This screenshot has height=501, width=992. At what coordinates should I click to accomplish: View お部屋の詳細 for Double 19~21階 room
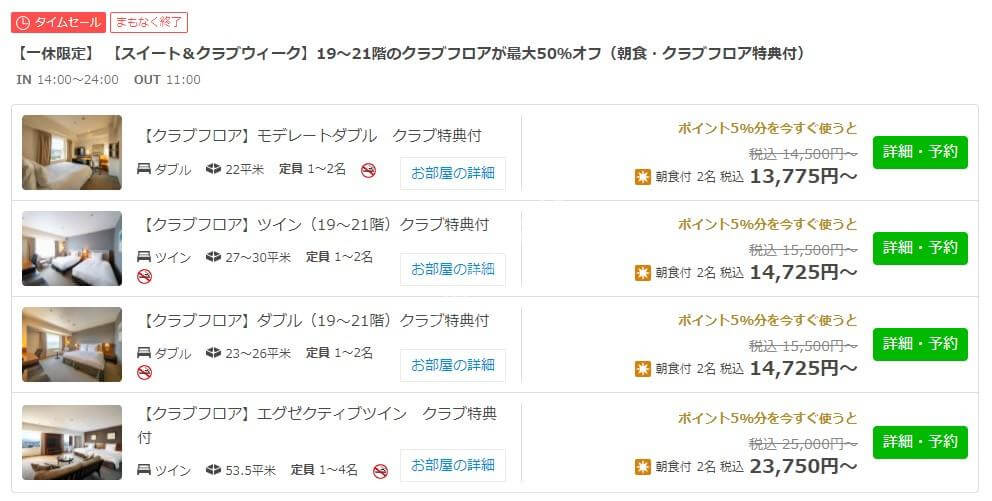click(453, 366)
